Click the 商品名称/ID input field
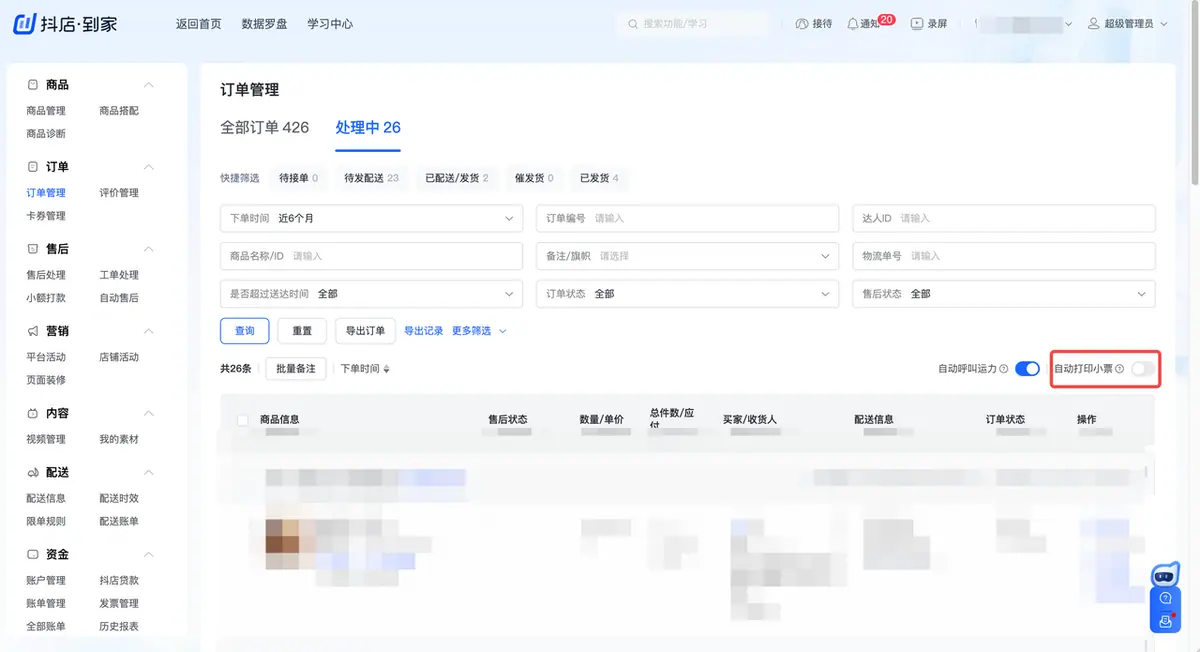Screen dimensions: 1200x652 (x=371, y=256)
